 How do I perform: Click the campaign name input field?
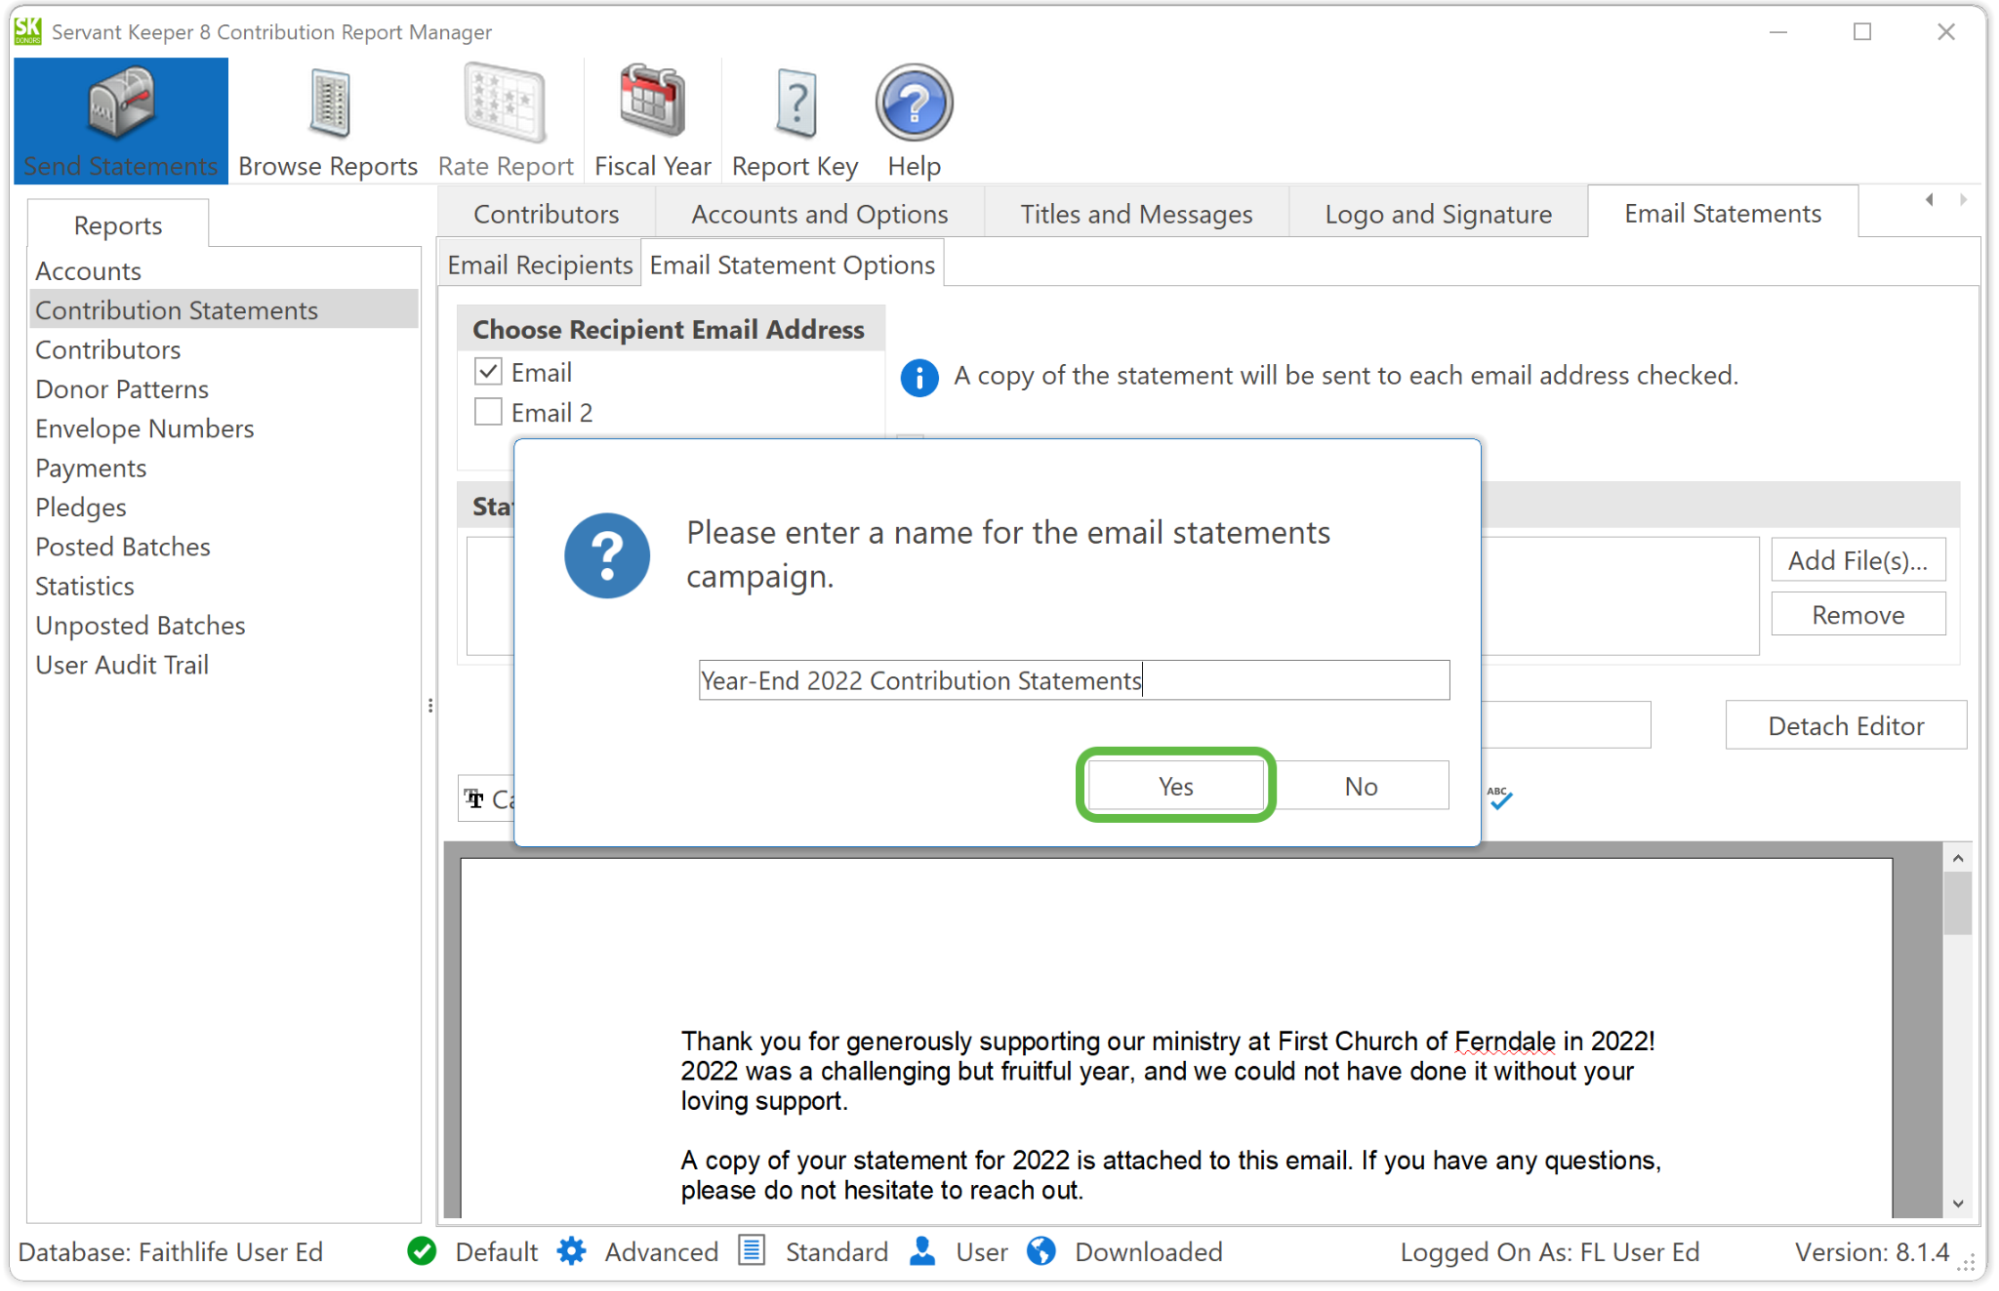click(1073, 680)
